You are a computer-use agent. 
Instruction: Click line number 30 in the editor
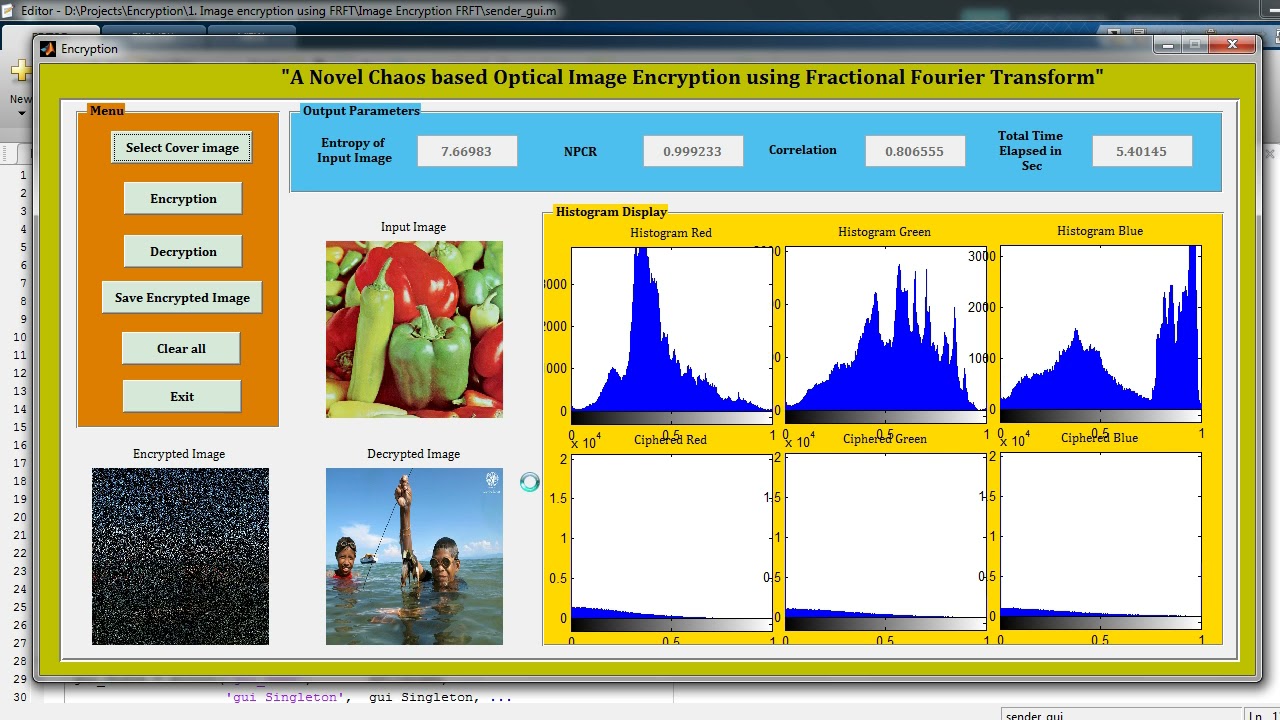20,697
